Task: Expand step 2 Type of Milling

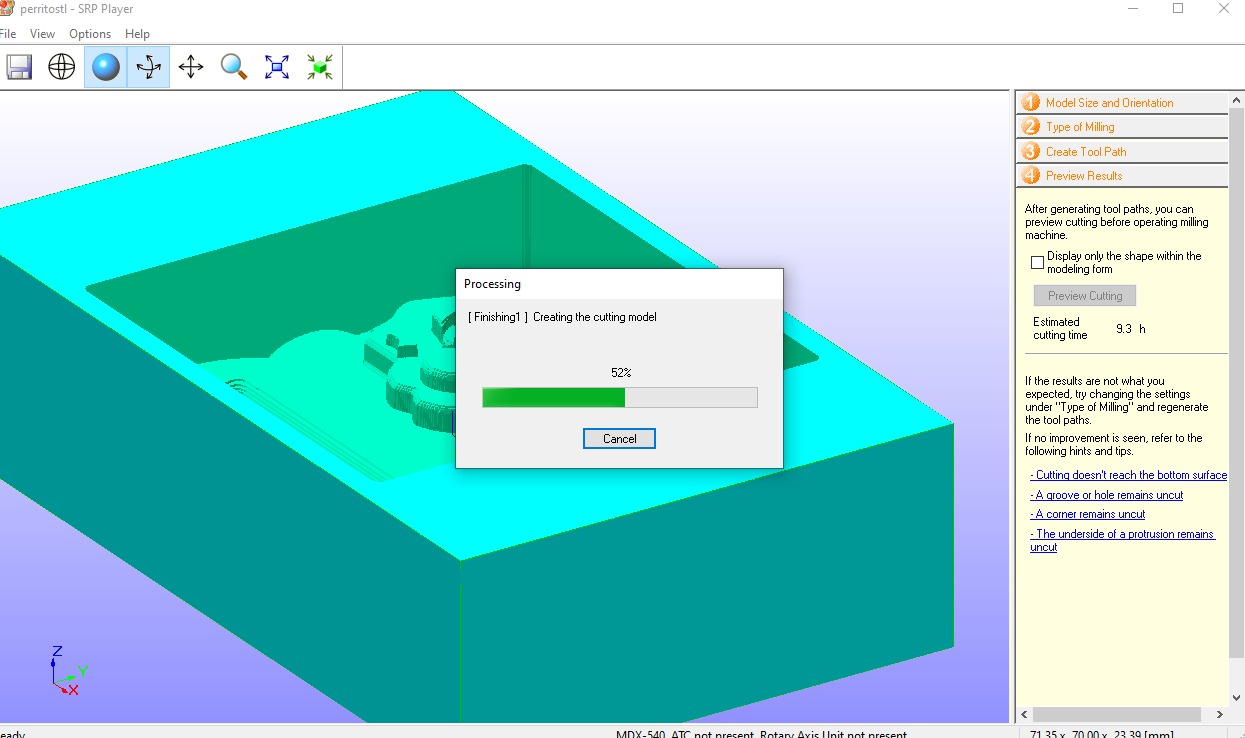Action: 1123,127
